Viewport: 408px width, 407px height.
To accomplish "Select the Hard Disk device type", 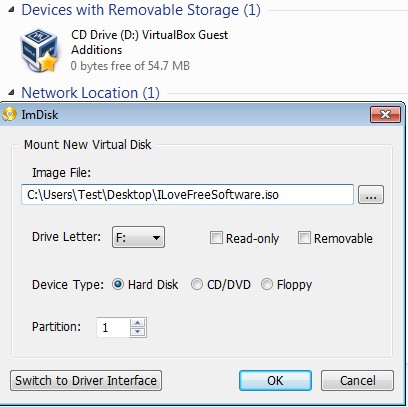I will (x=118, y=284).
